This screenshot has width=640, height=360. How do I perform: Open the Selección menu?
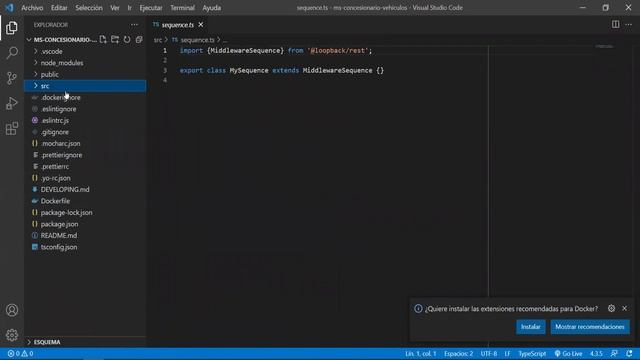[x=89, y=8]
